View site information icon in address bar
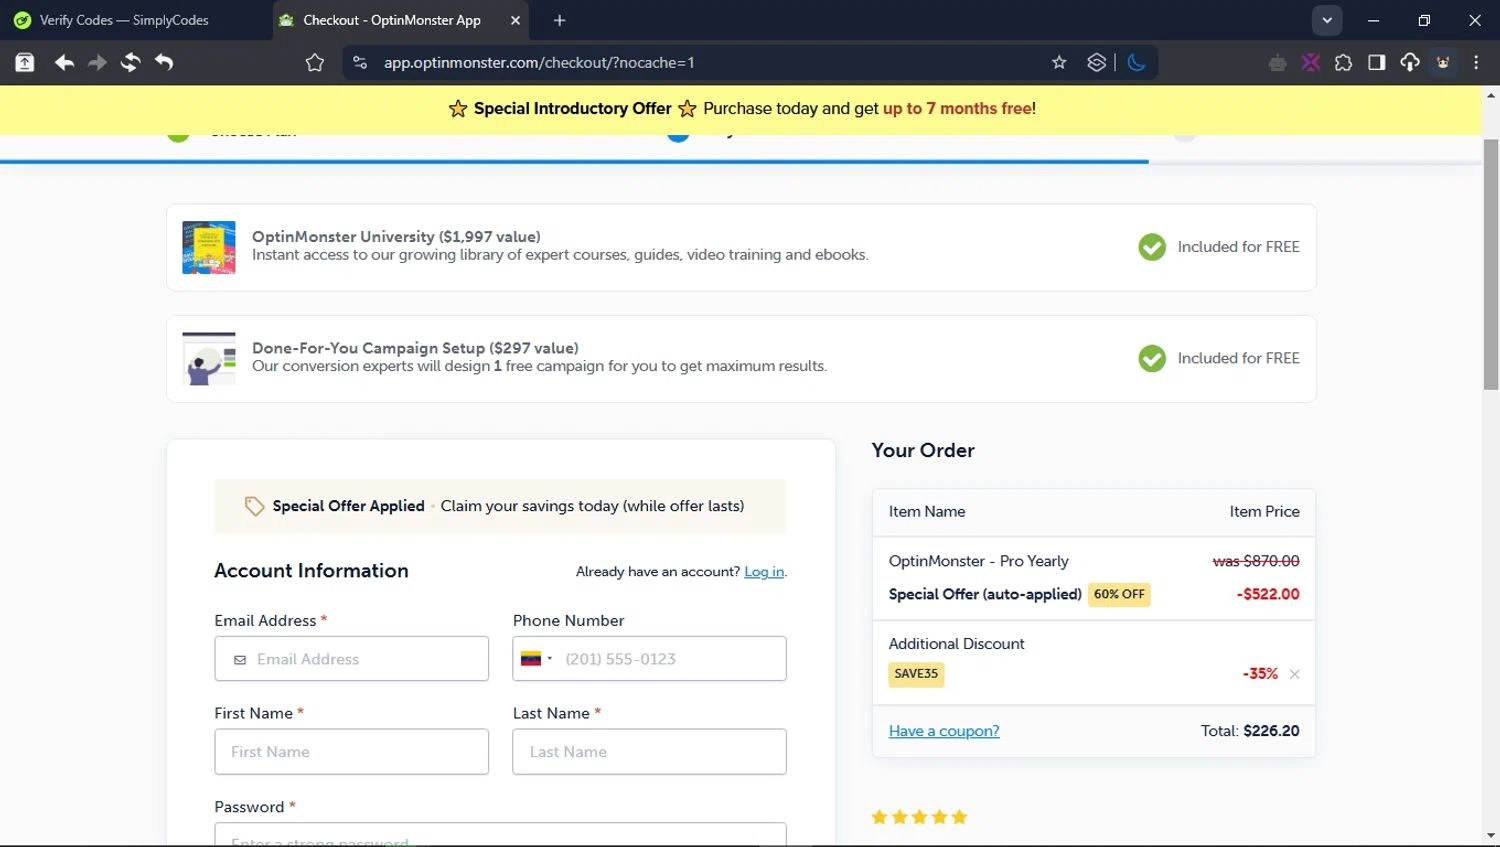 (360, 63)
